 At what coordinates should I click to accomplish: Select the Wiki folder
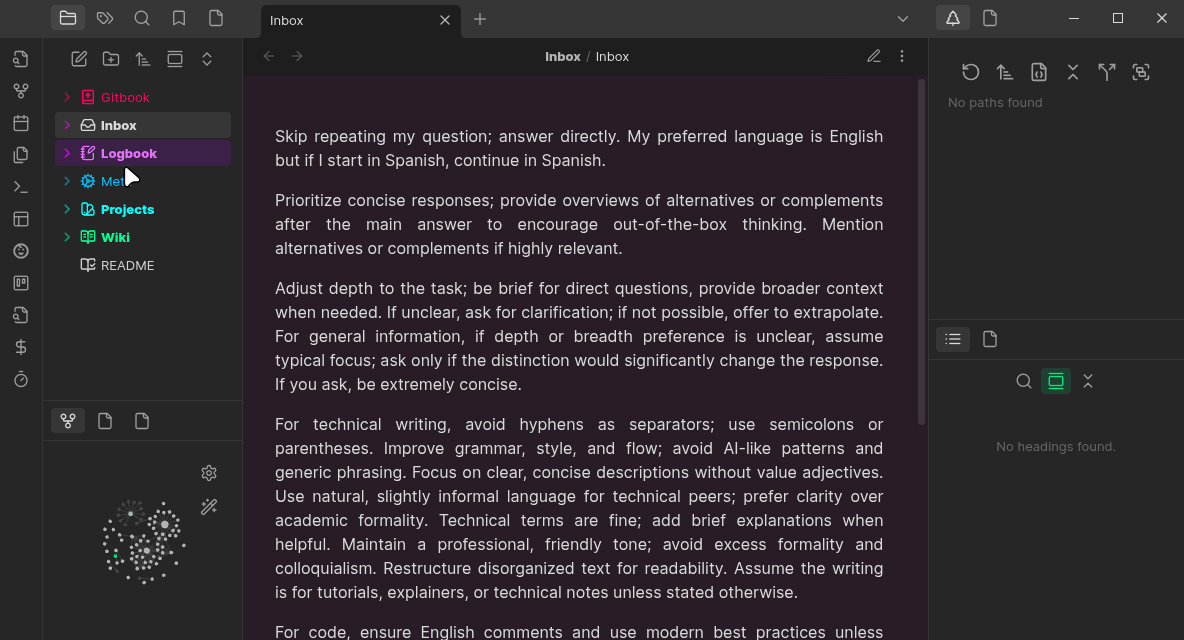pyautogui.click(x=143, y=237)
